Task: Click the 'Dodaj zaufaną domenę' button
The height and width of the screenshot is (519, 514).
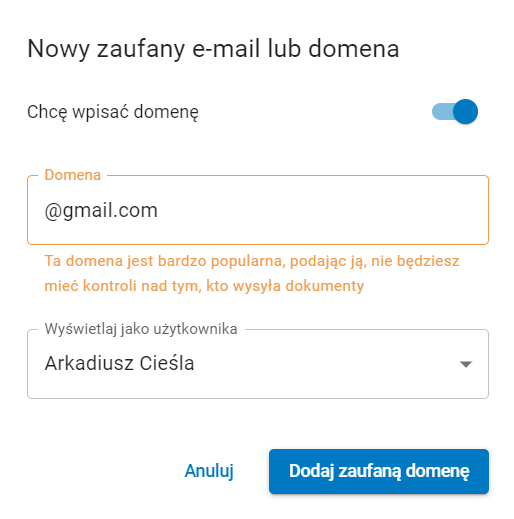Action: click(x=379, y=471)
